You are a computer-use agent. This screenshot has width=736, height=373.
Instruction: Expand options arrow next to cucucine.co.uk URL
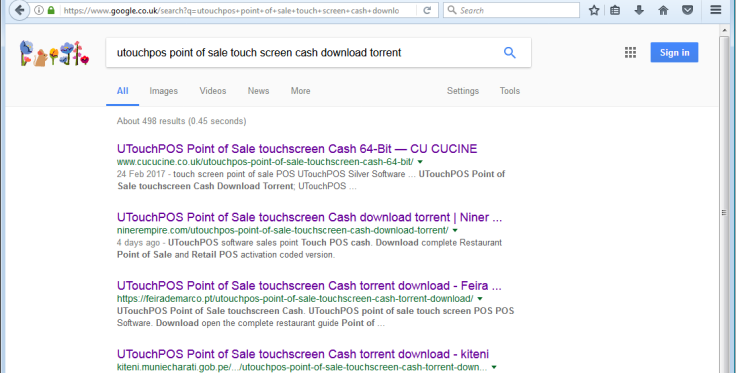[x=420, y=162]
